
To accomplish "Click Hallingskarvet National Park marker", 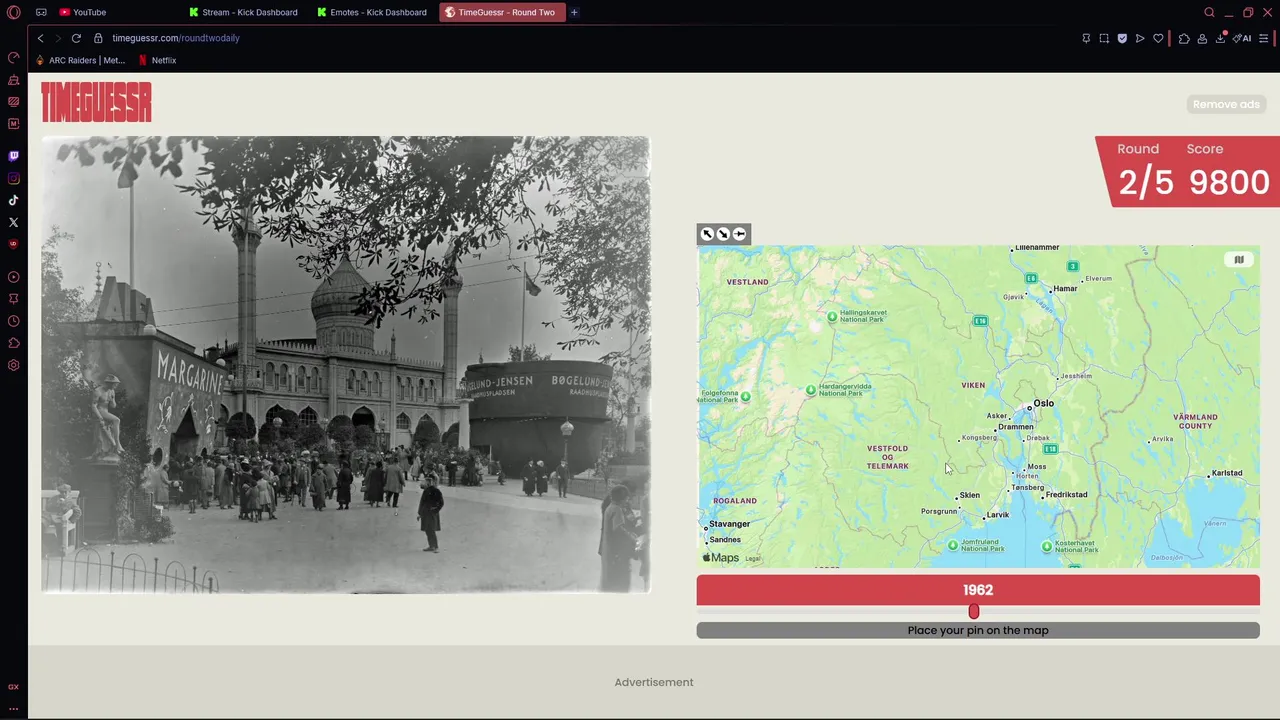I will point(832,316).
